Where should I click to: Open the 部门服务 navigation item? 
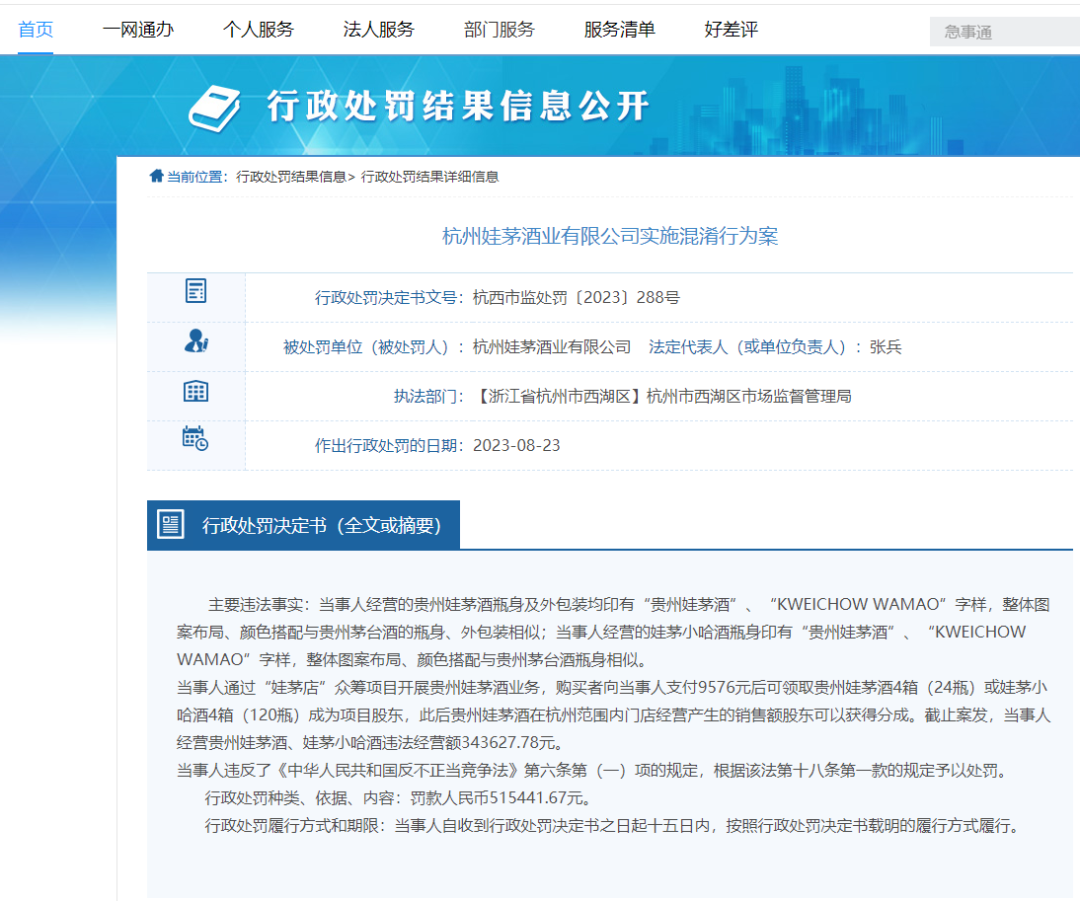[x=499, y=30]
